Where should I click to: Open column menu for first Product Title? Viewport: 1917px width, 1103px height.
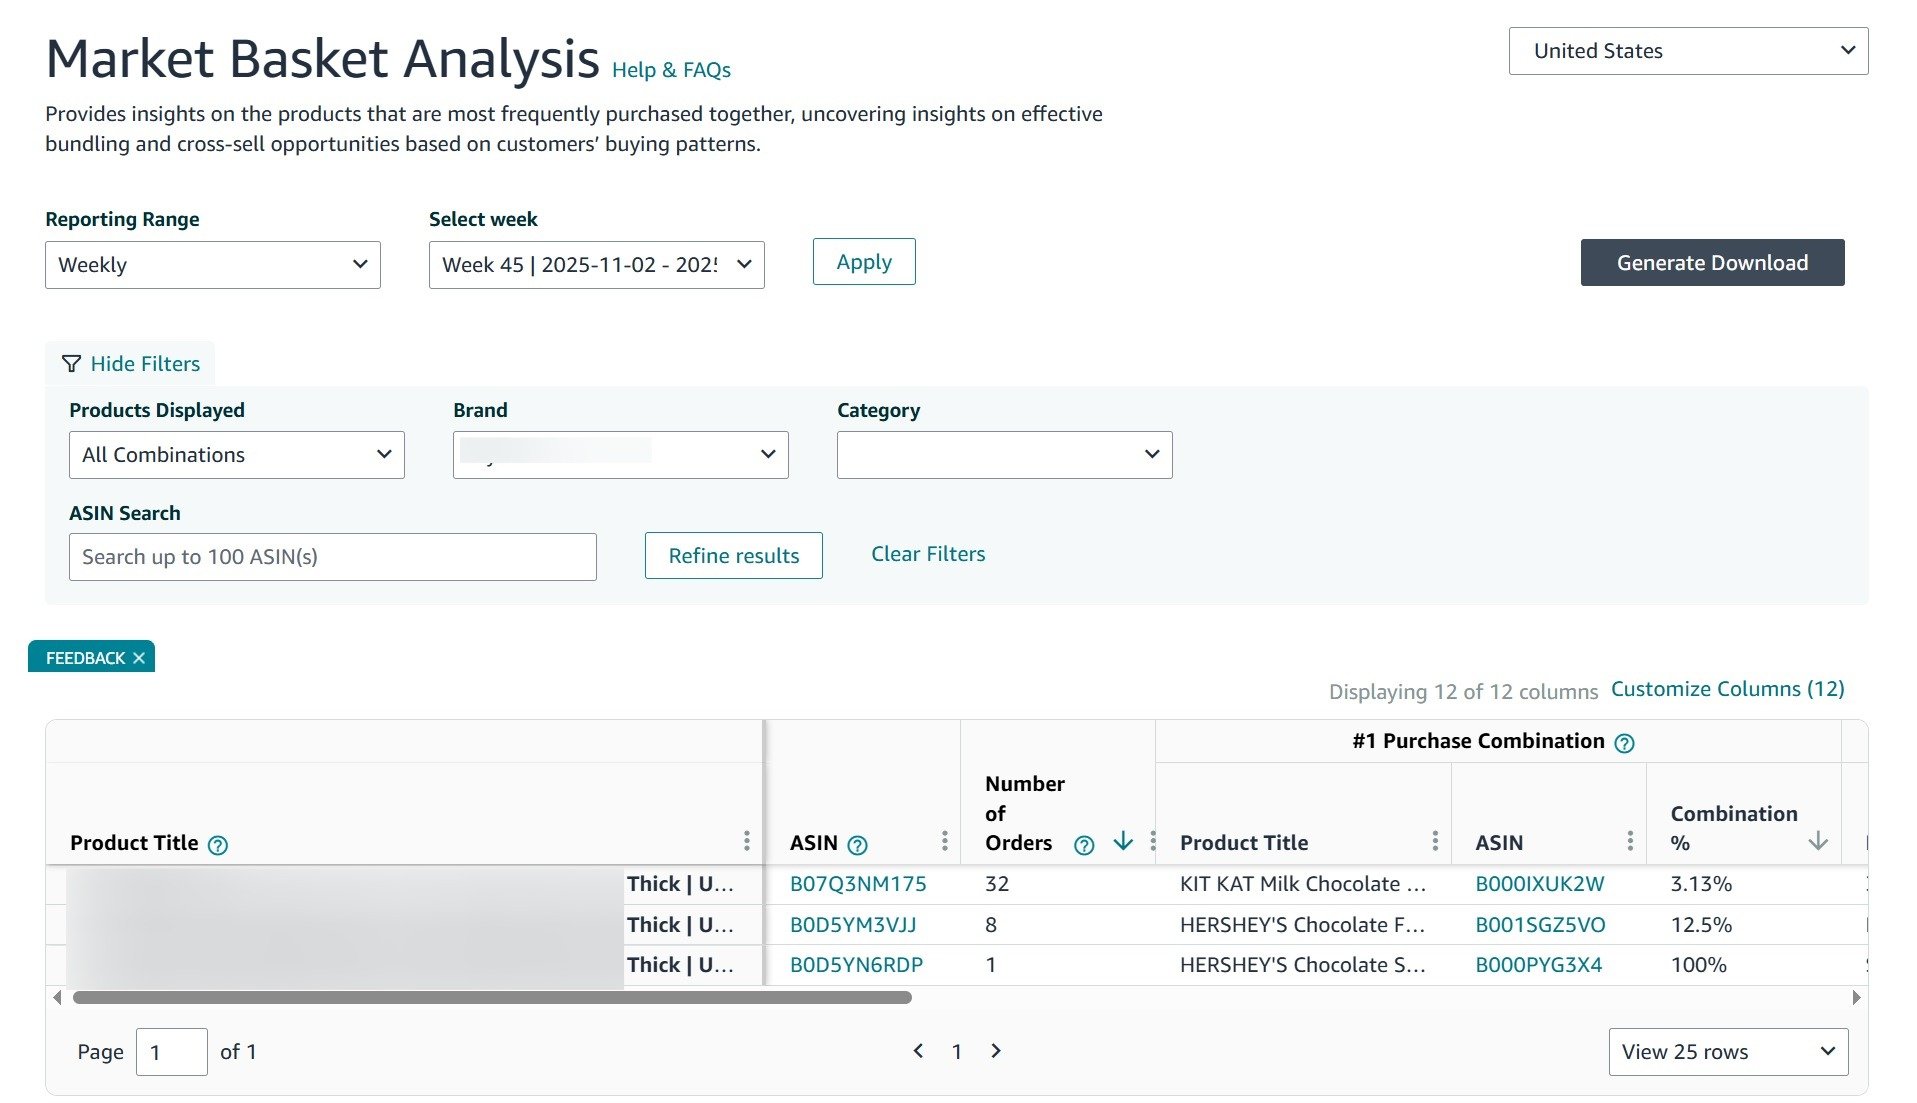click(x=746, y=841)
